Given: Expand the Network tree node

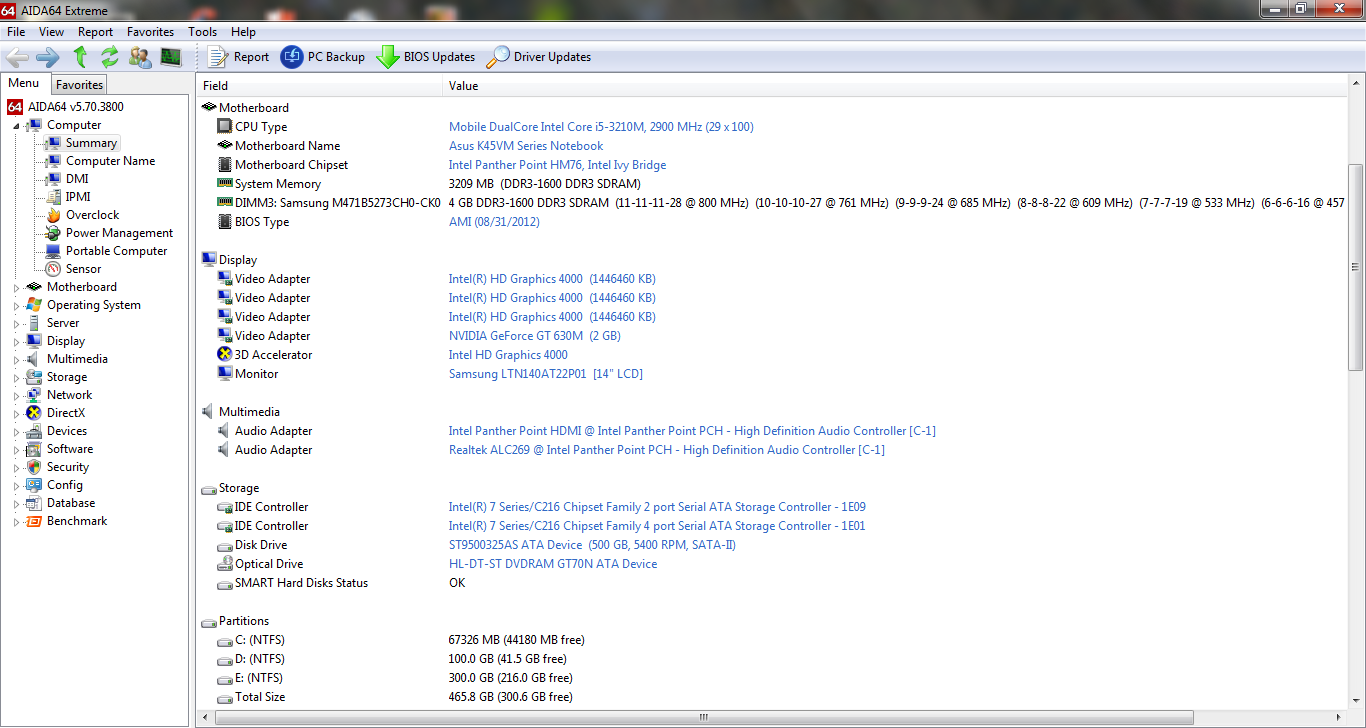Looking at the screenshot, I should pyautogui.click(x=16, y=396).
